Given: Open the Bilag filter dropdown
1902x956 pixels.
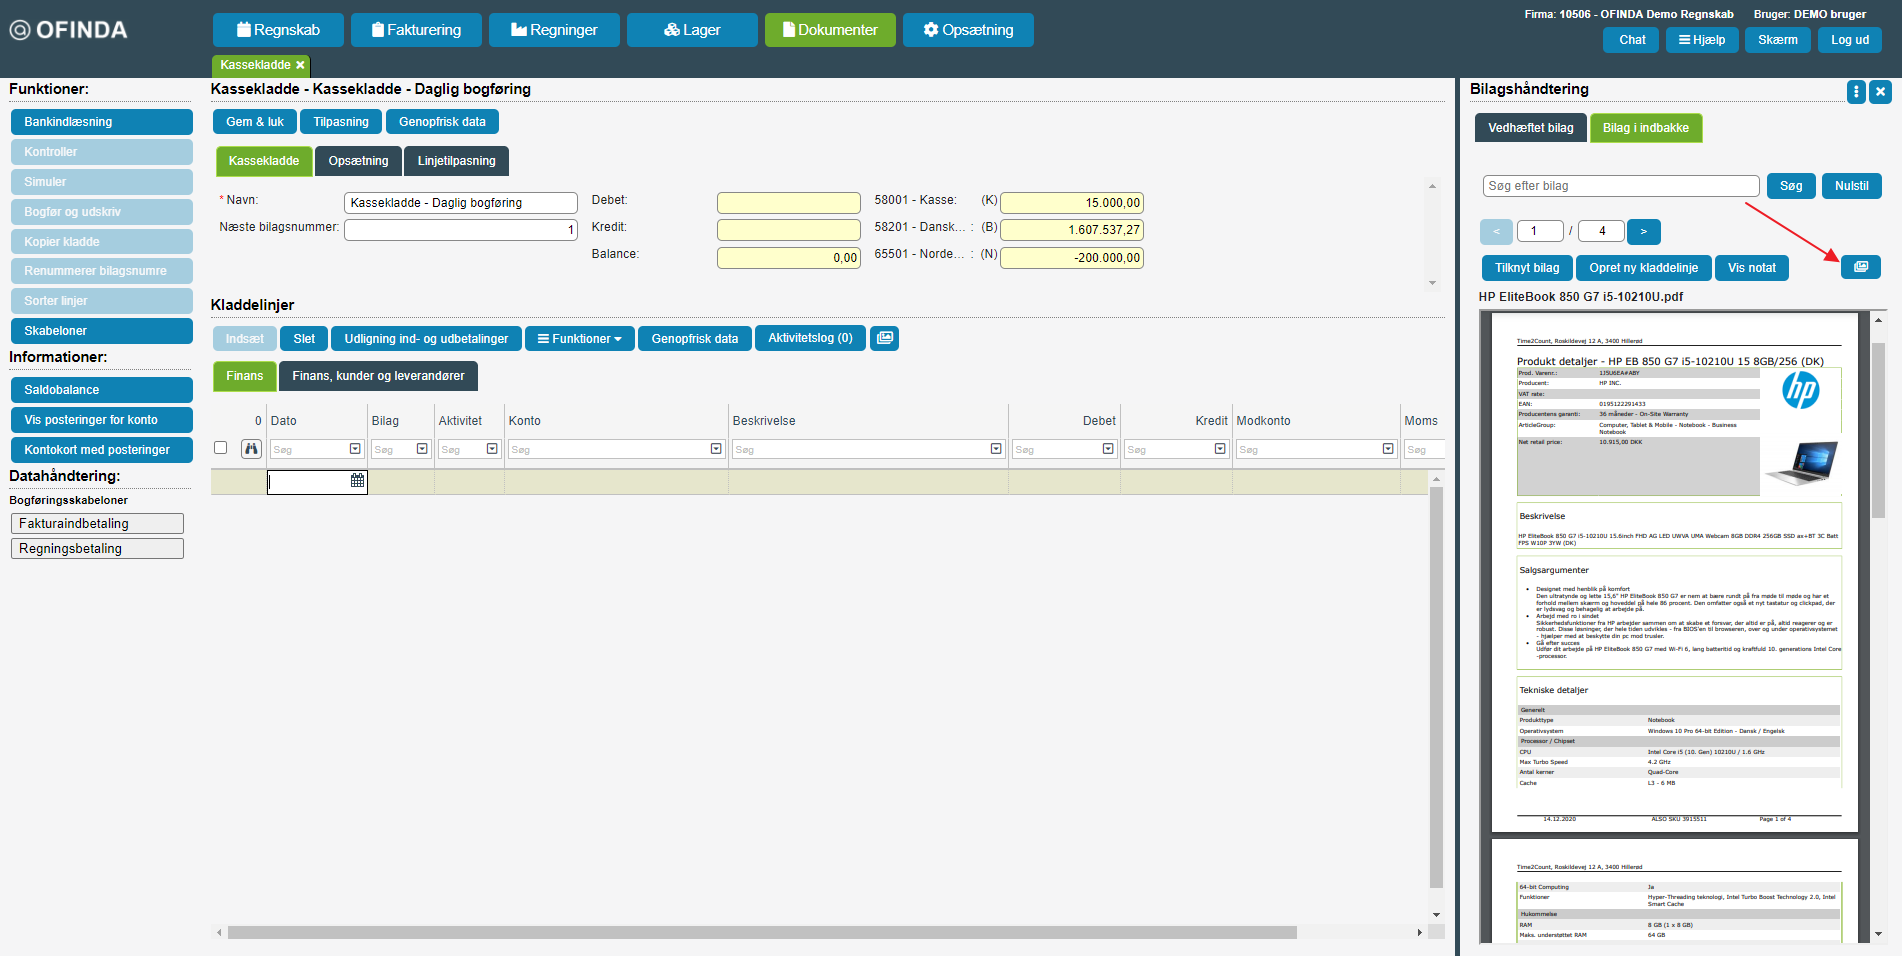Looking at the screenshot, I should 422,449.
